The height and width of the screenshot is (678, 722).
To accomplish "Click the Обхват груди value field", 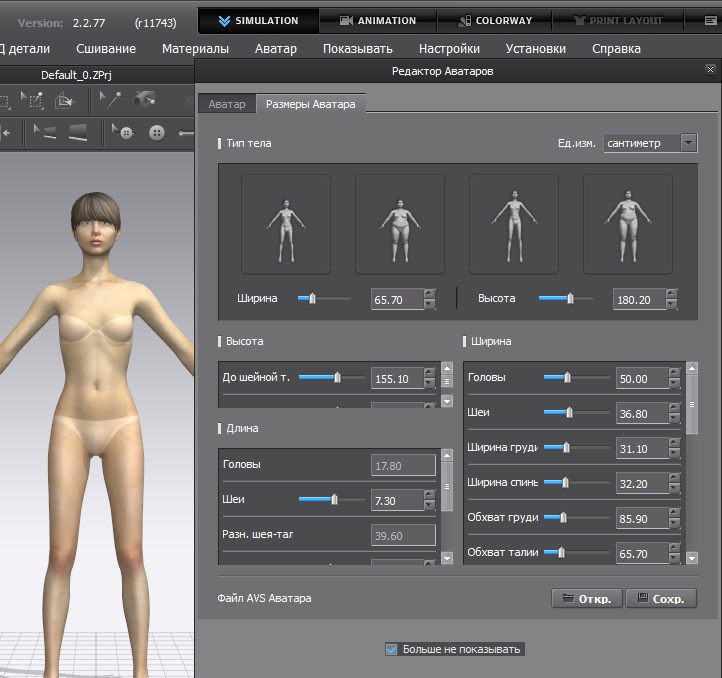I will (641, 519).
